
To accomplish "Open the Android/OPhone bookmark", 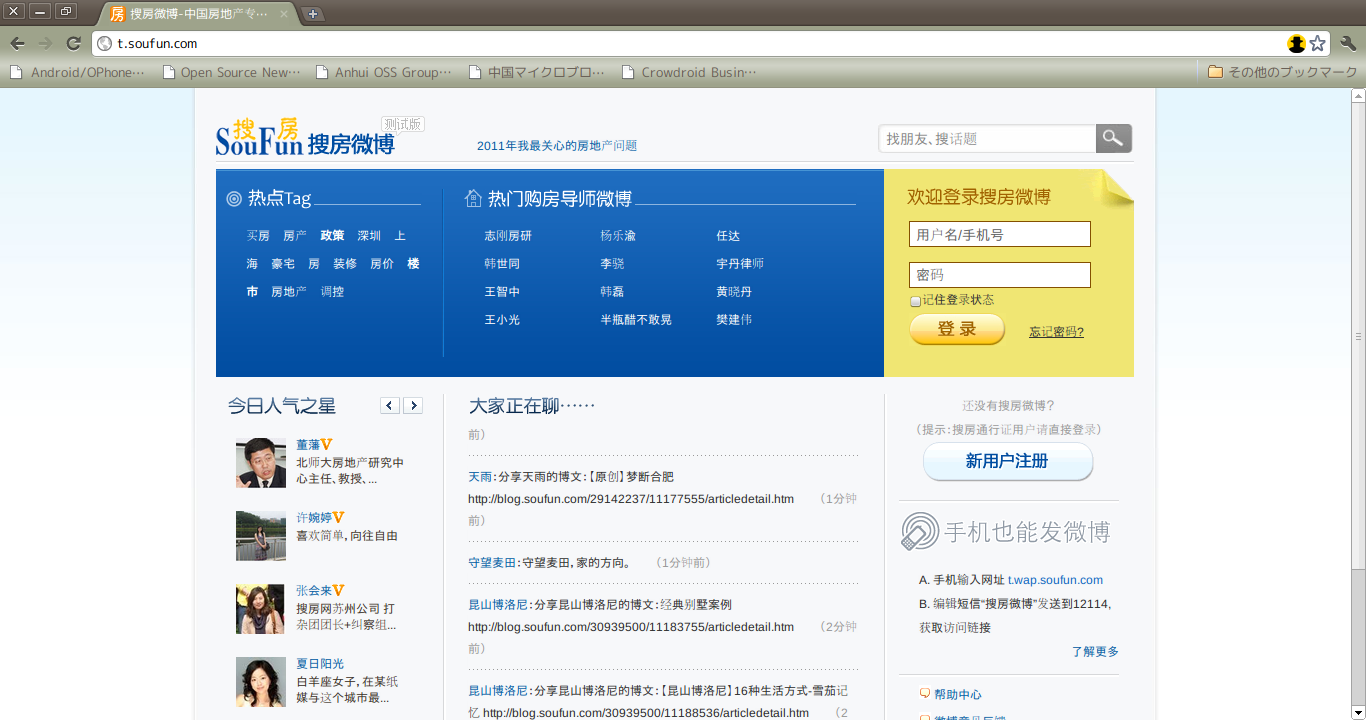I will click(x=78, y=72).
